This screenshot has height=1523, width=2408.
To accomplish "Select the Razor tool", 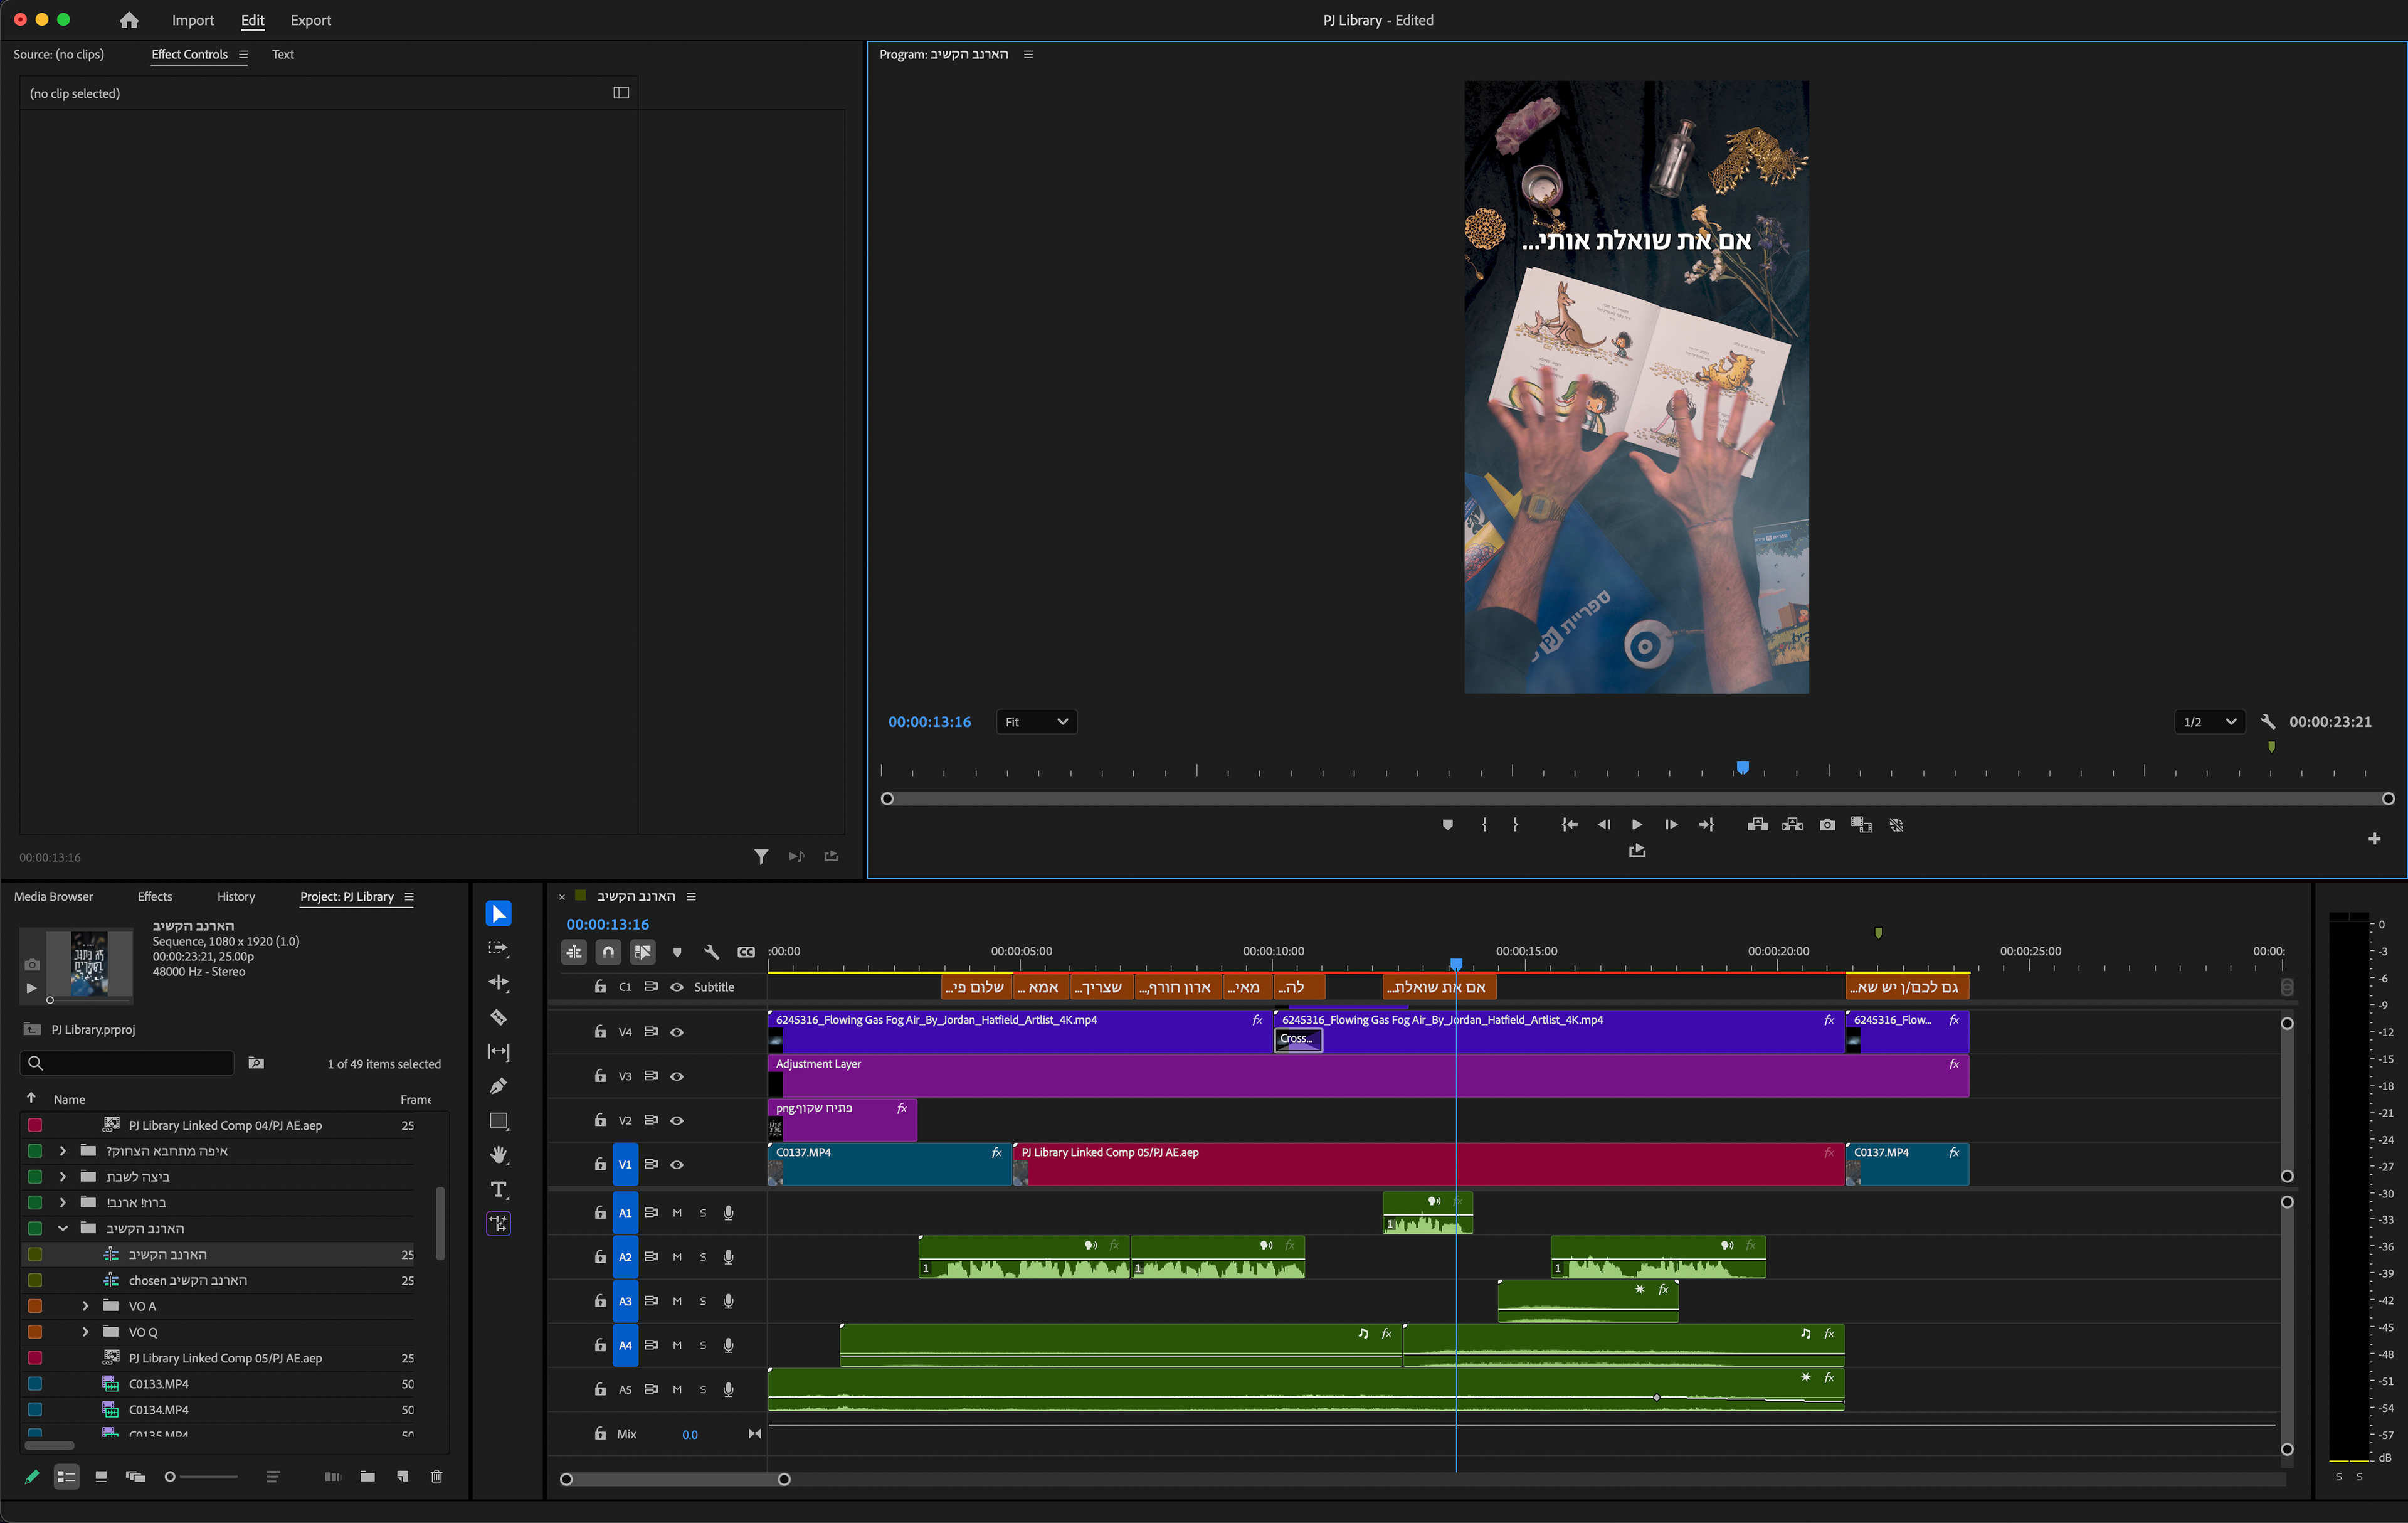I will click(x=498, y=1017).
